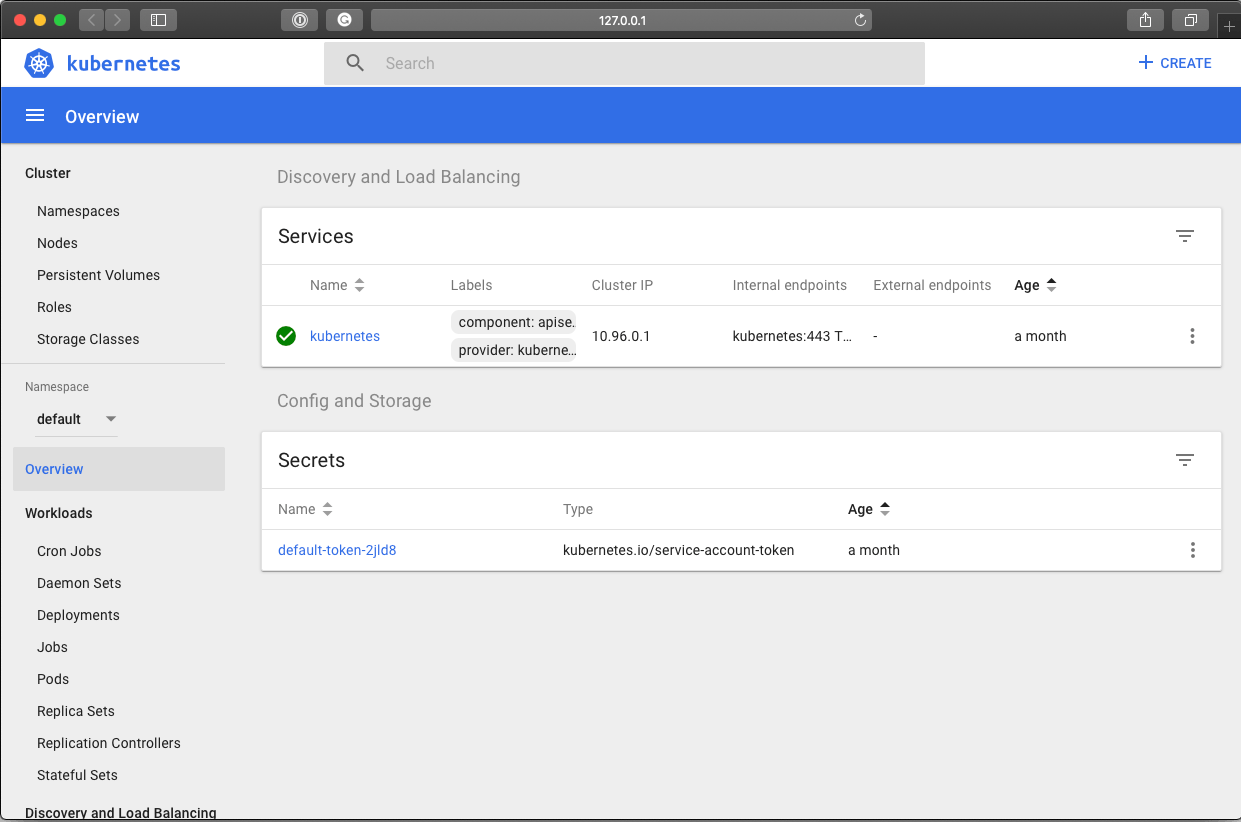1241x822 pixels.
Task: Click into the Search field
Action: pos(624,63)
